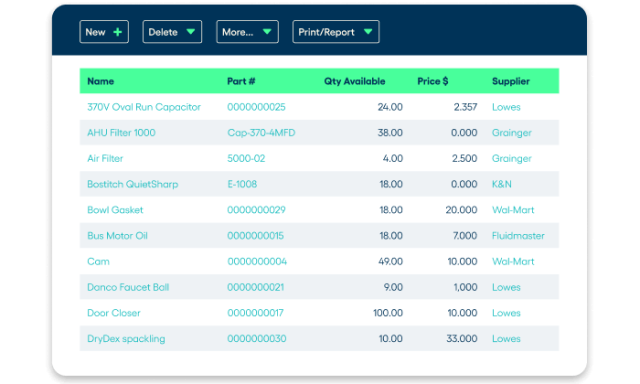Open Cap-370-4MFD part number link
The height and width of the screenshot is (384, 640).
pyautogui.click(x=261, y=133)
